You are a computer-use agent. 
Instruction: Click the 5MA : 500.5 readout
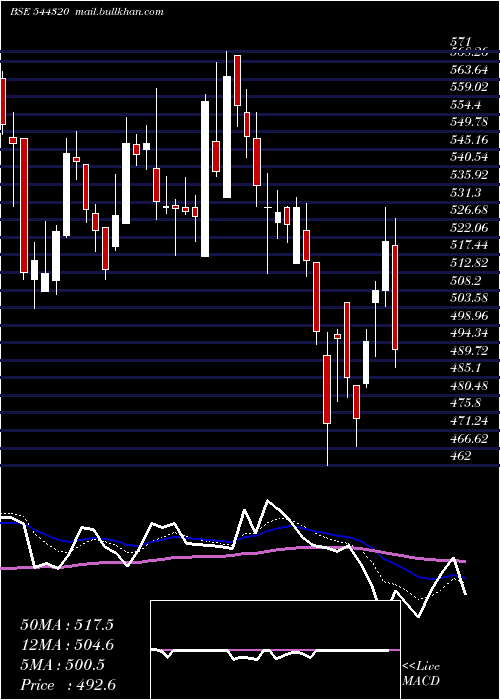62,665
